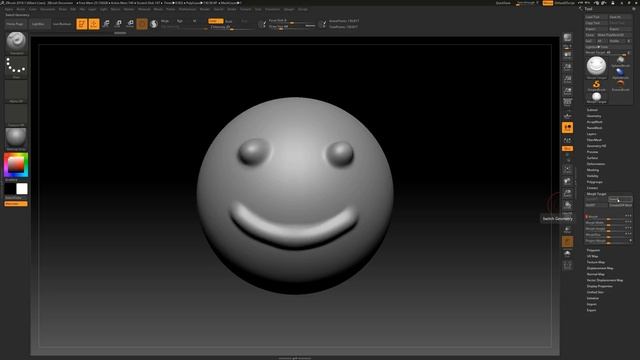This screenshot has width=640, height=360.
Task: Open the Texture Off slot
Action: click(x=16, y=115)
